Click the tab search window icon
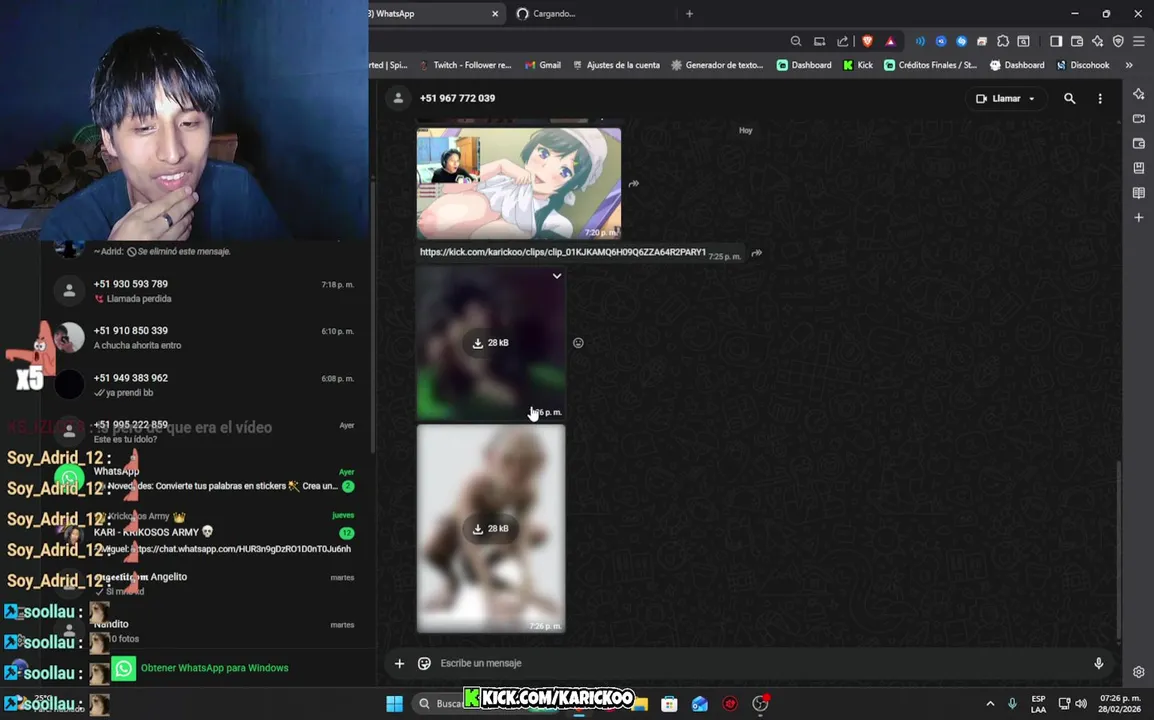Viewport: 1154px width, 720px height. pos(1023,41)
